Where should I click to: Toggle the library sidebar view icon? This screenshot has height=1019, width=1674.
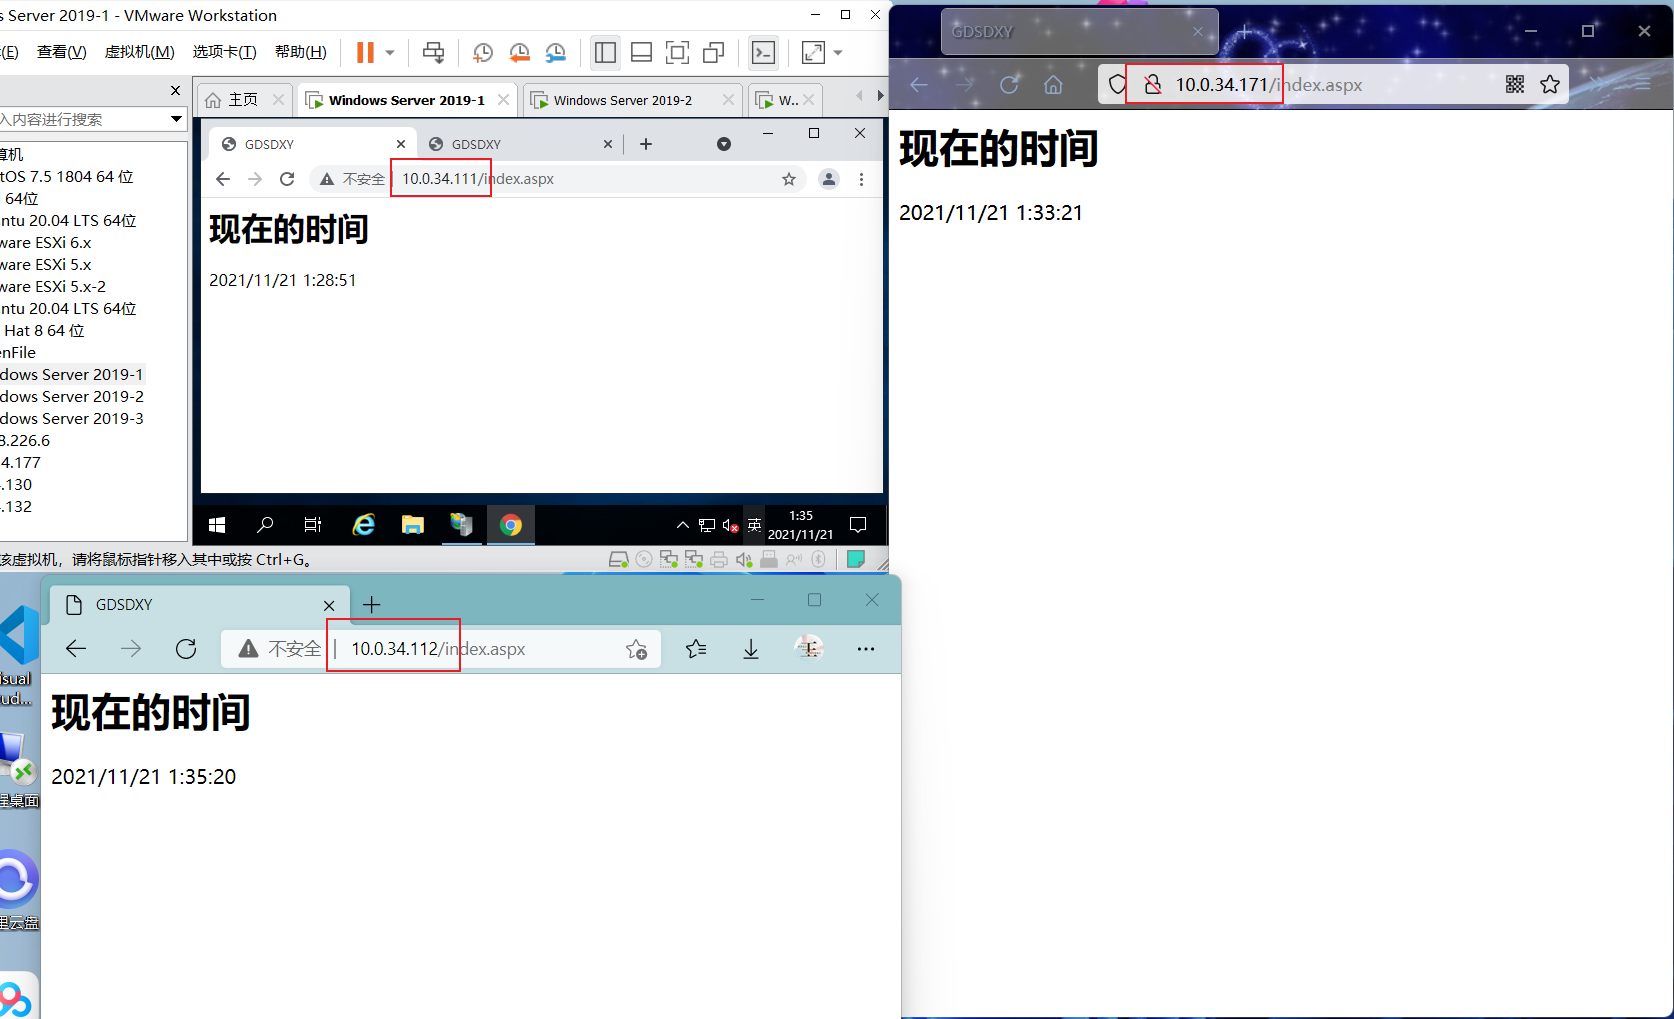point(605,52)
